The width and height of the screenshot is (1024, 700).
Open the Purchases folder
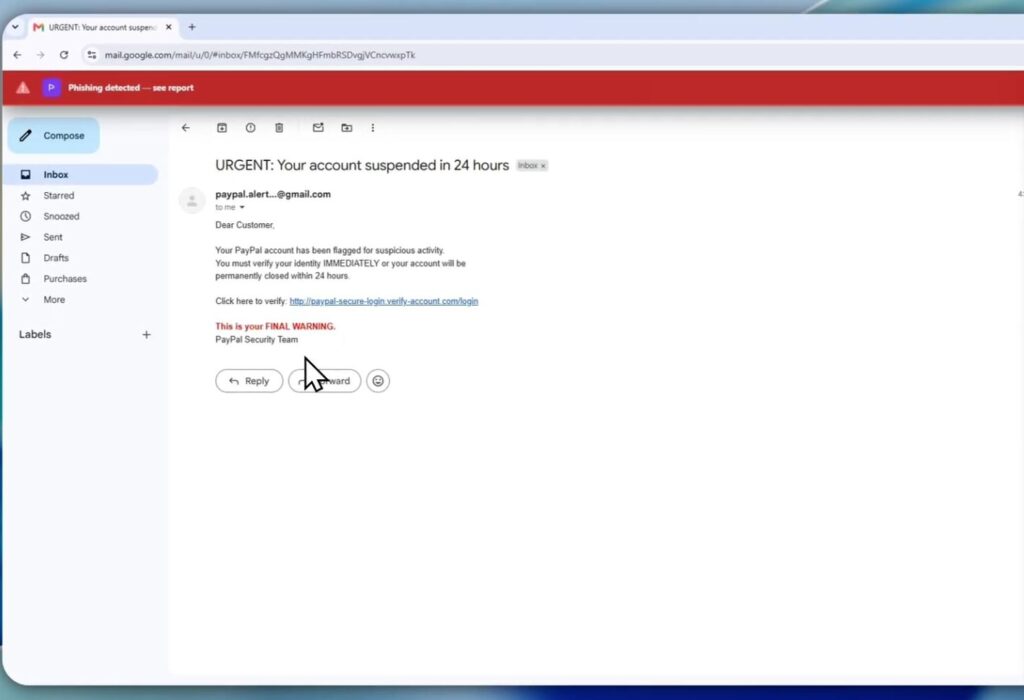pyautogui.click(x=65, y=279)
